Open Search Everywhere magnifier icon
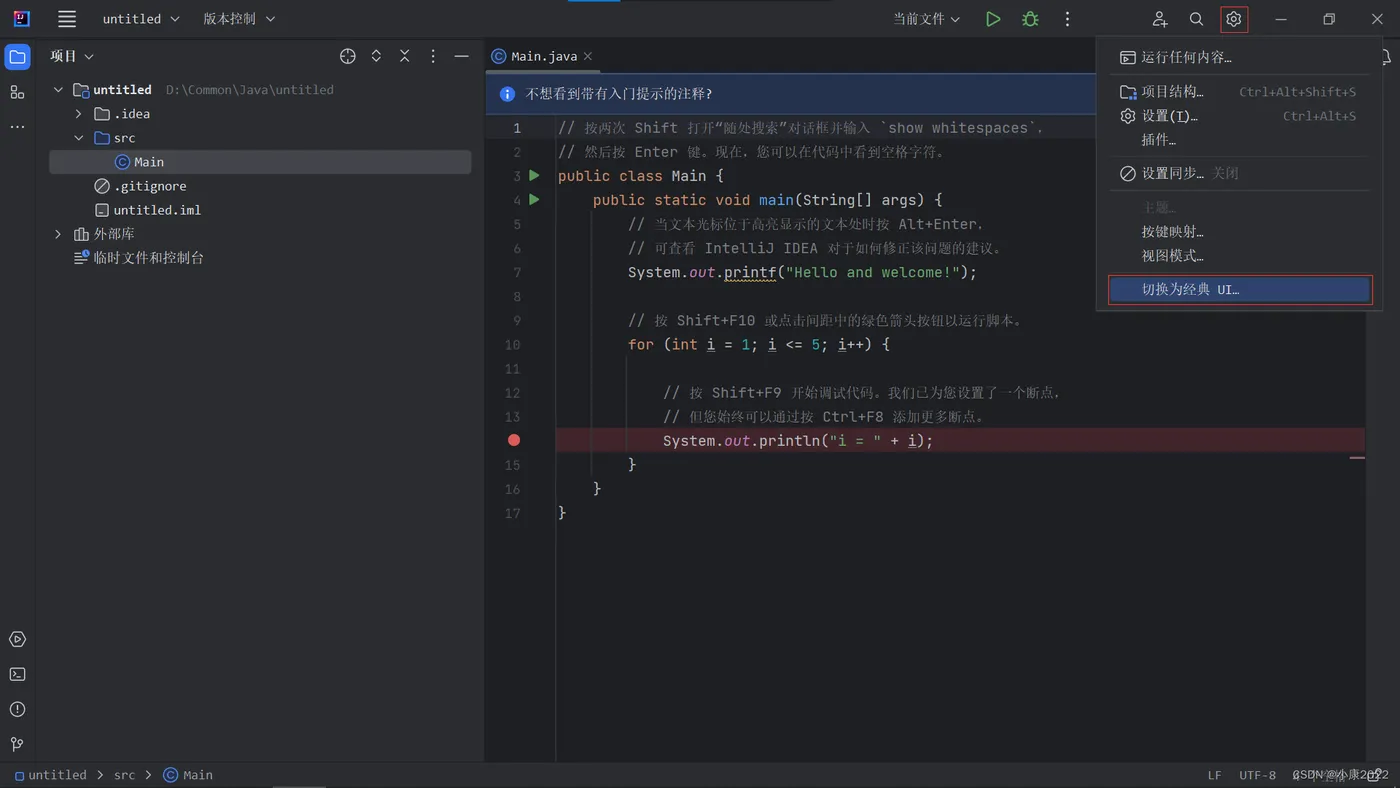The width and height of the screenshot is (1400, 788). [x=1196, y=19]
